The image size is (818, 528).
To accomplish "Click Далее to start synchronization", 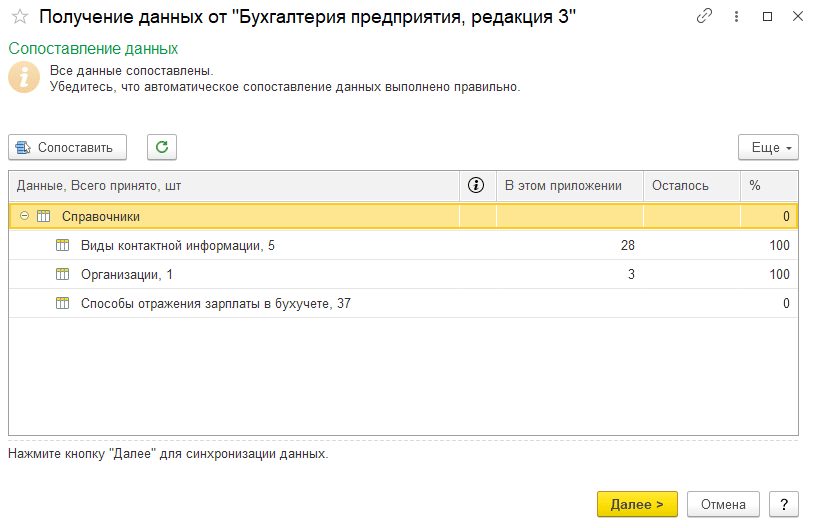I will pos(637,504).
